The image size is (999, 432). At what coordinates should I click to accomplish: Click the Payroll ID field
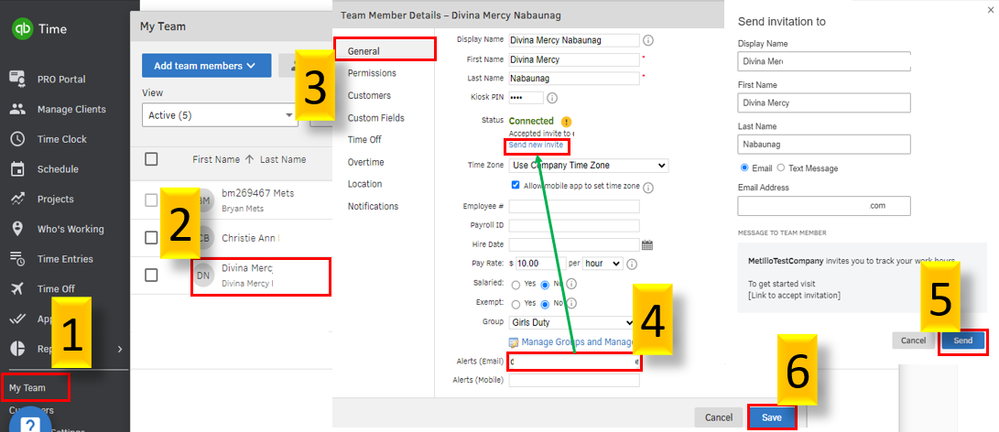coord(574,226)
